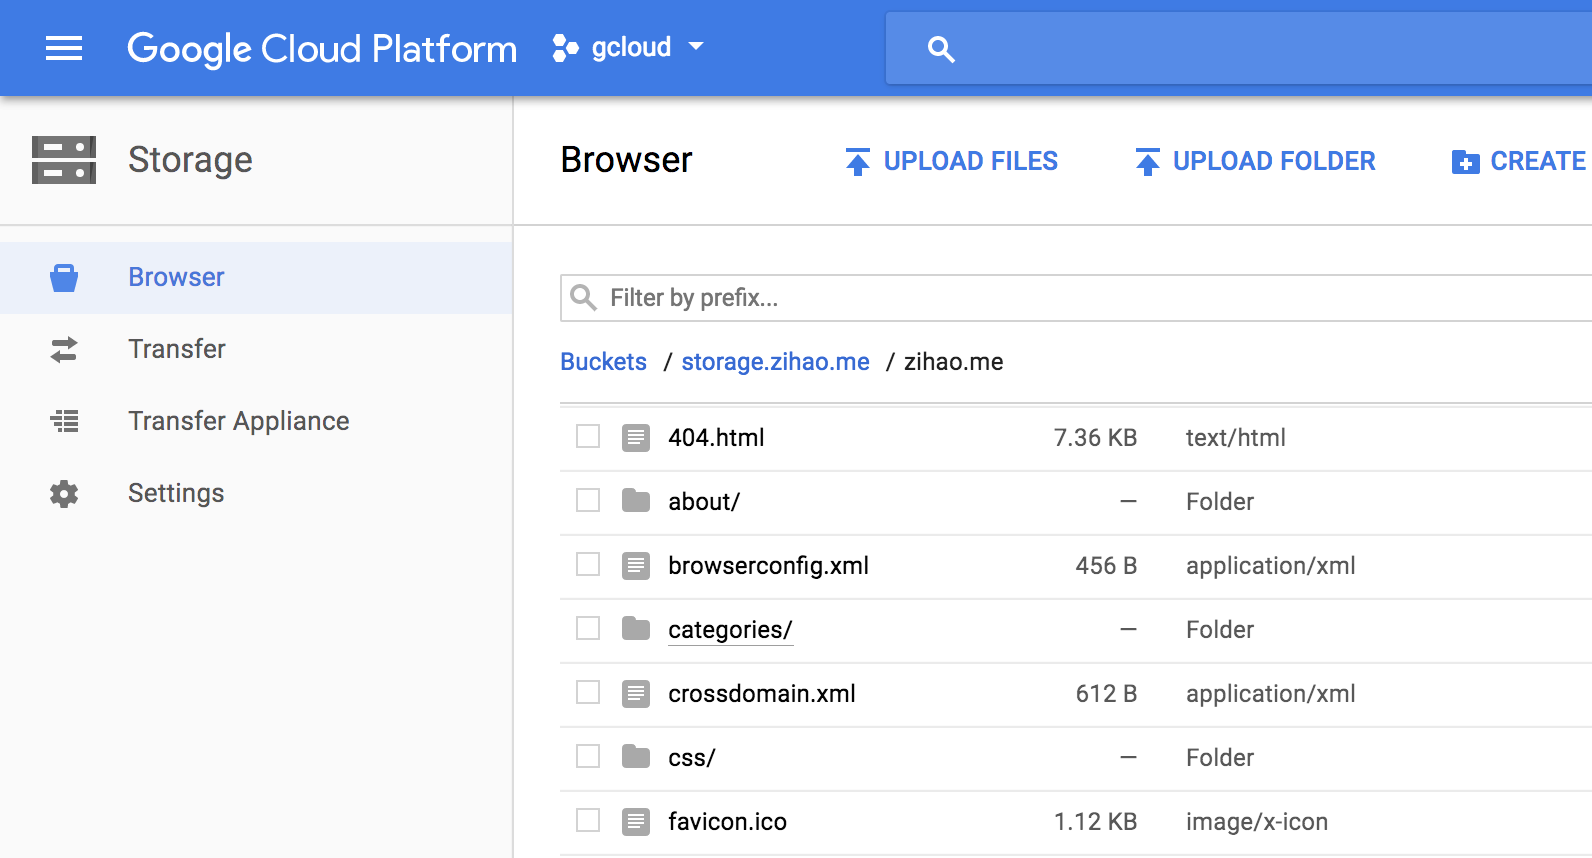
Task: Click the Transfer arrows icon
Action: 64,349
